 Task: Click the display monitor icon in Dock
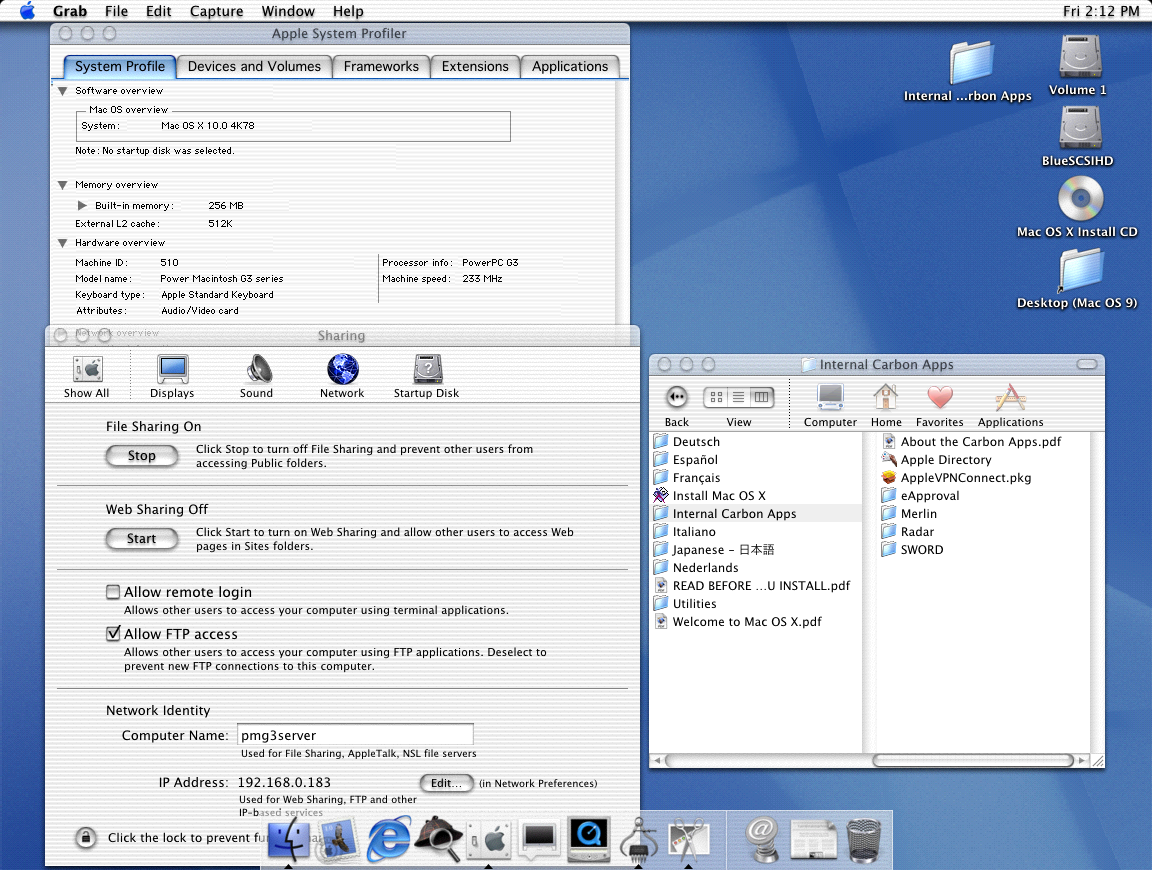(x=539, y=839)
